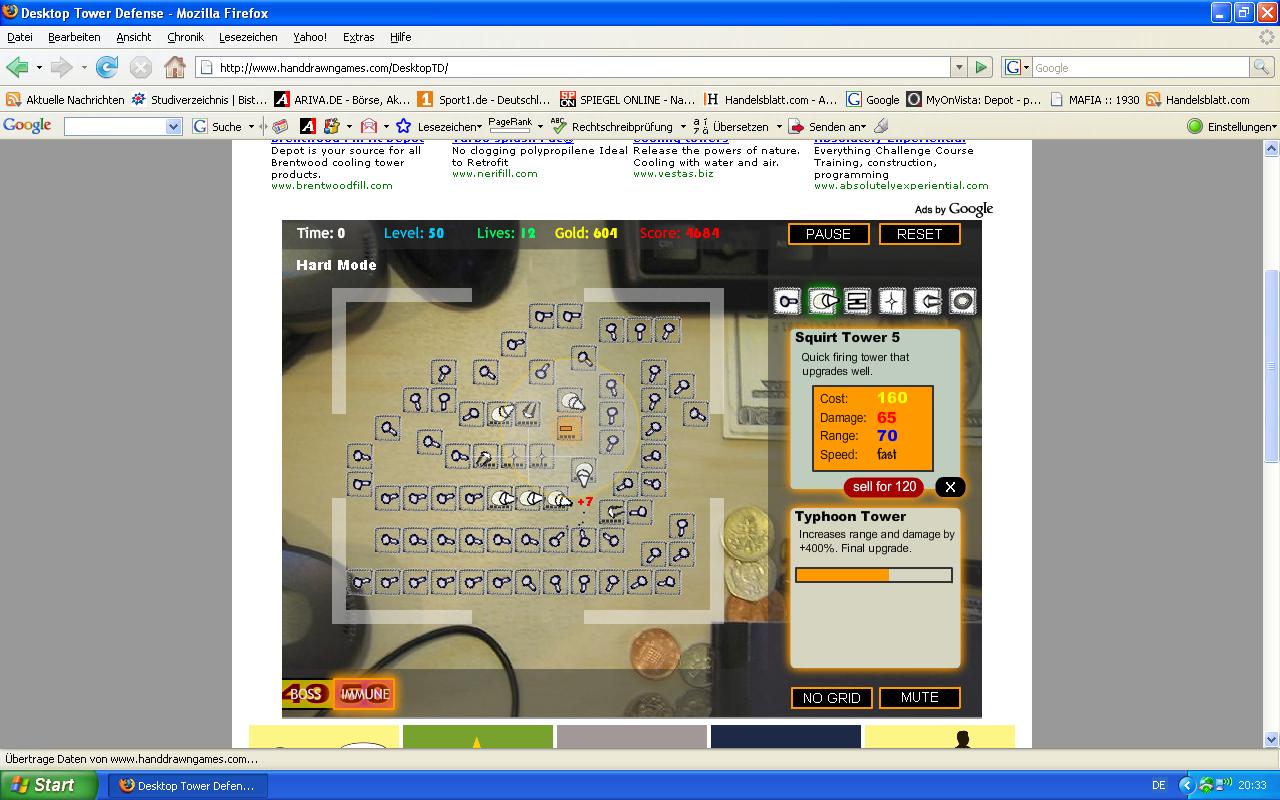Viewport: 1280px width, 800px height.
Task: Click the Stop loading icon
Action: point(141,67)
